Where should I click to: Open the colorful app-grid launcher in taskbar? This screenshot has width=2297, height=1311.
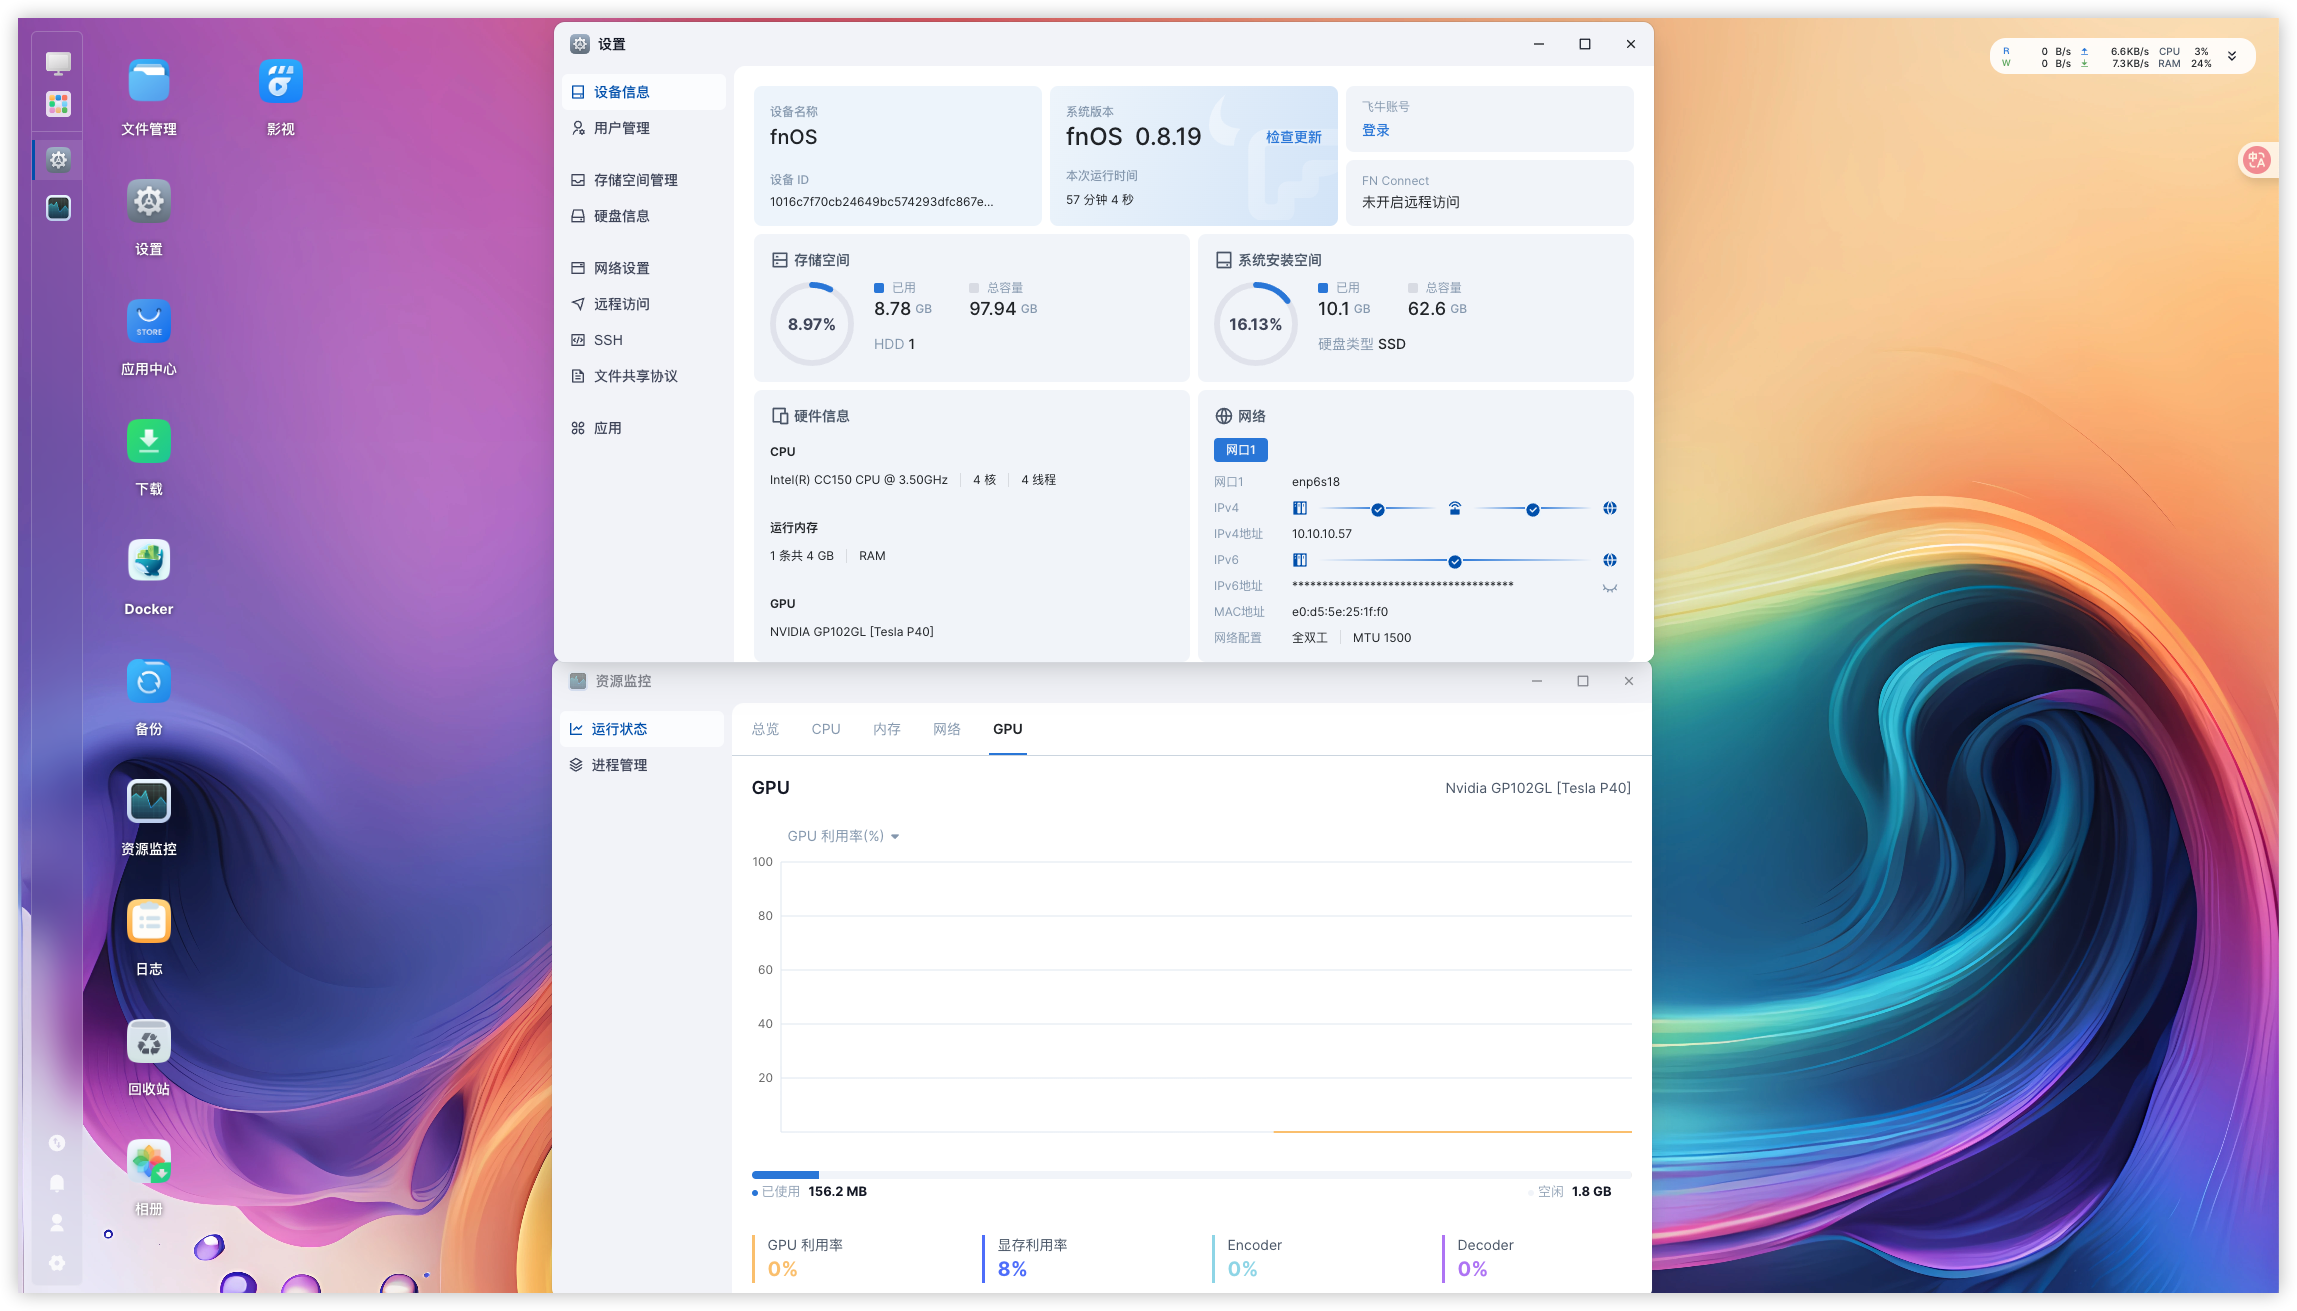[x=58, y=104]
